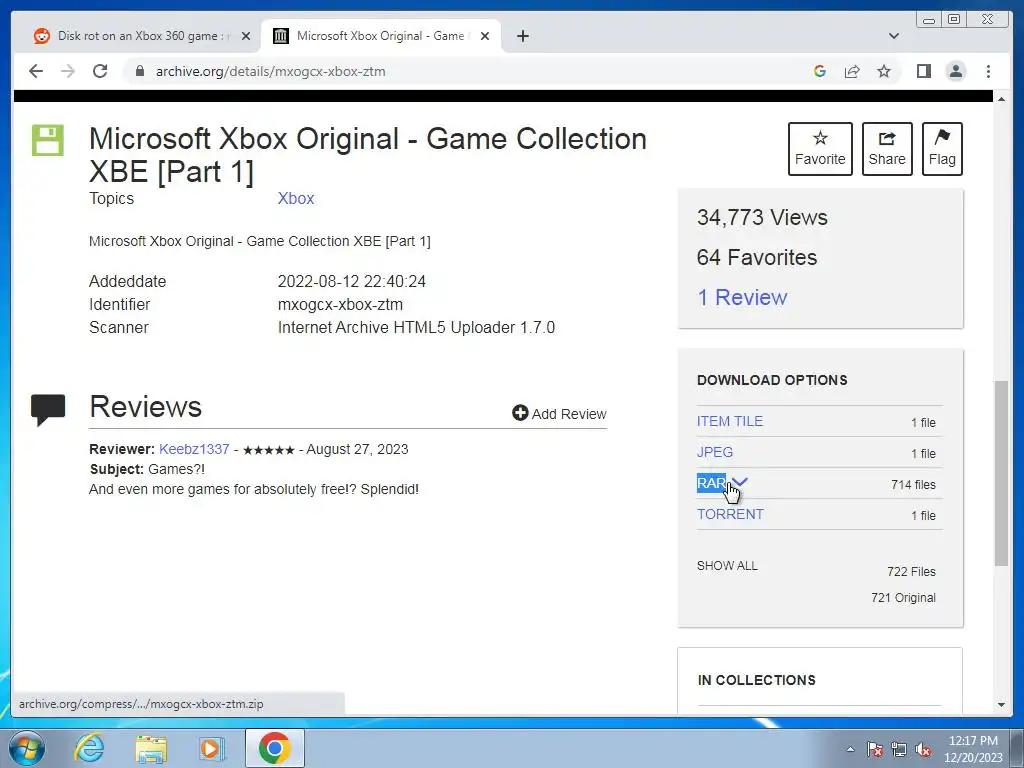Click the network tray icon

point(899,749)
